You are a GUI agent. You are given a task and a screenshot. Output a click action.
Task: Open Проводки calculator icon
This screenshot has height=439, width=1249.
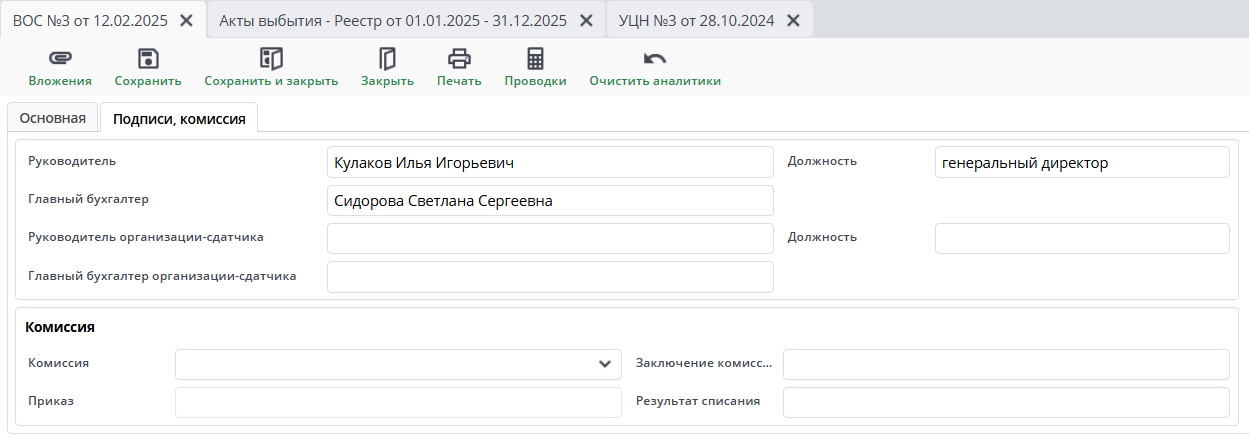pyautogui.click(x=535, y=58)
